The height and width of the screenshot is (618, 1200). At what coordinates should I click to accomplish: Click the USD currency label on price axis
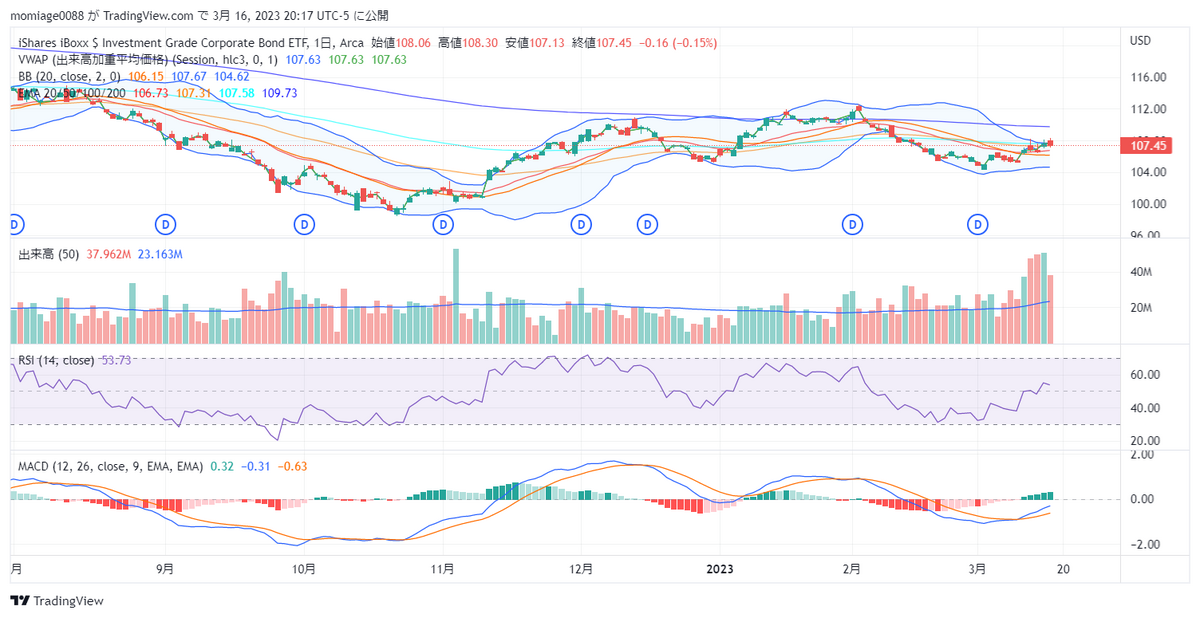tap(1141, 41)
